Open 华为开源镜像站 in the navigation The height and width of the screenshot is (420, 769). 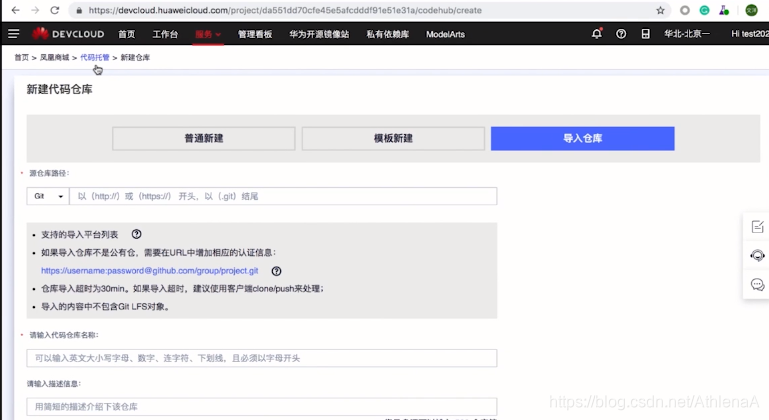tap(319, 34)
